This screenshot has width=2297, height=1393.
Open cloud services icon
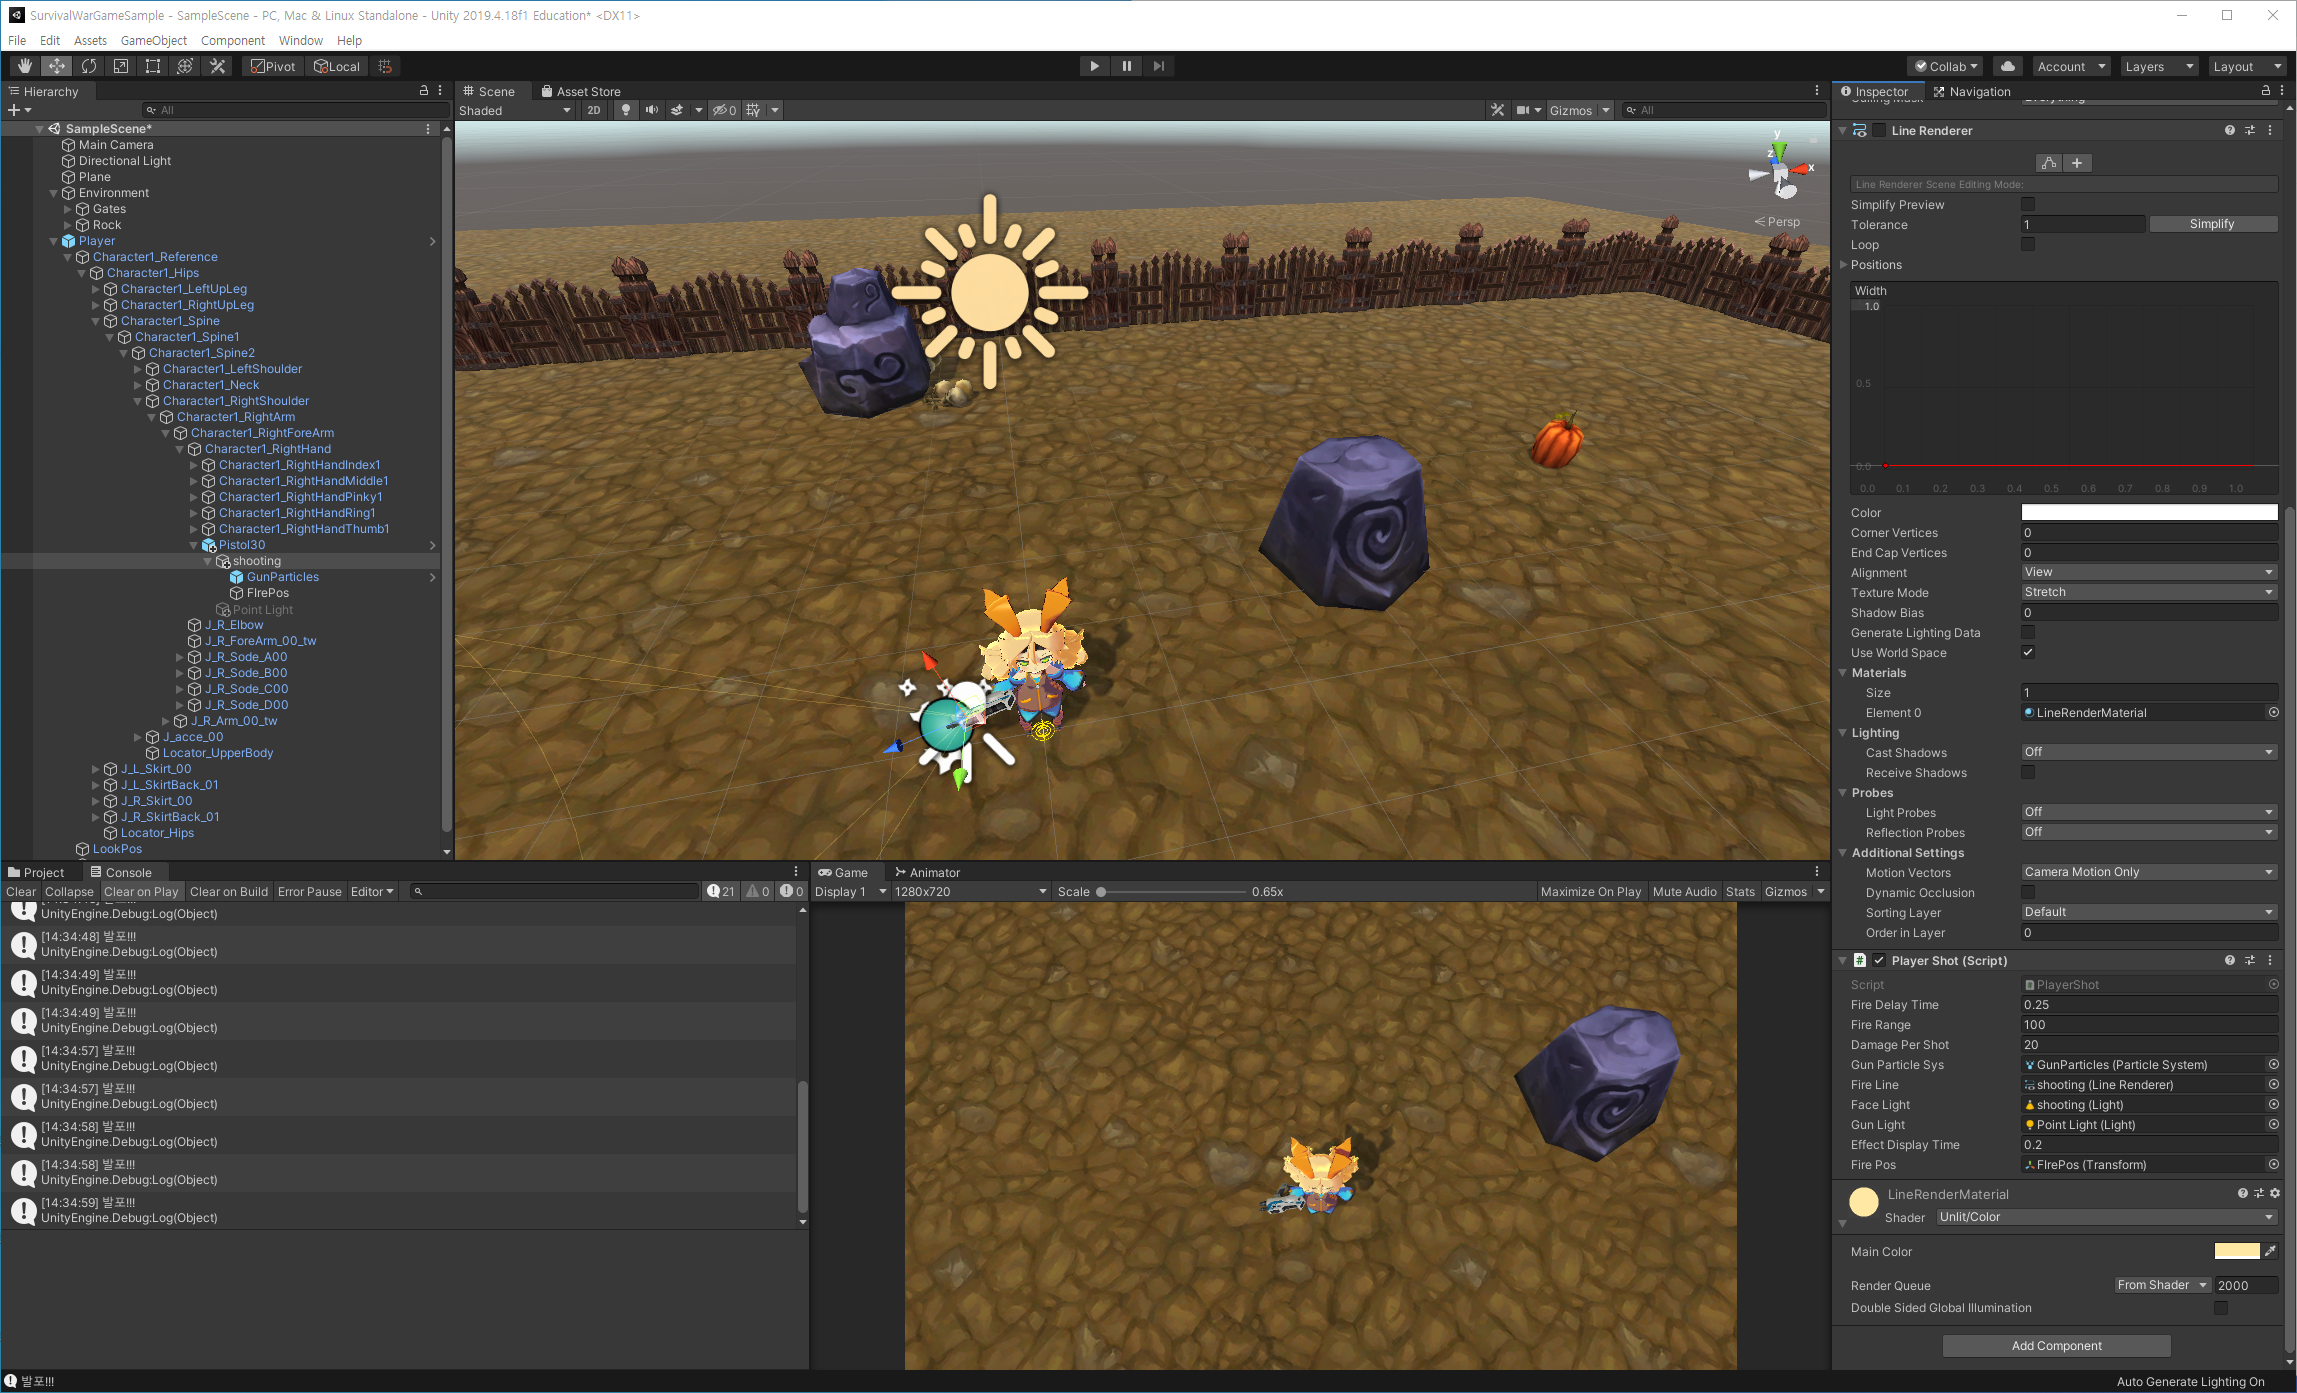[2007, 66]
